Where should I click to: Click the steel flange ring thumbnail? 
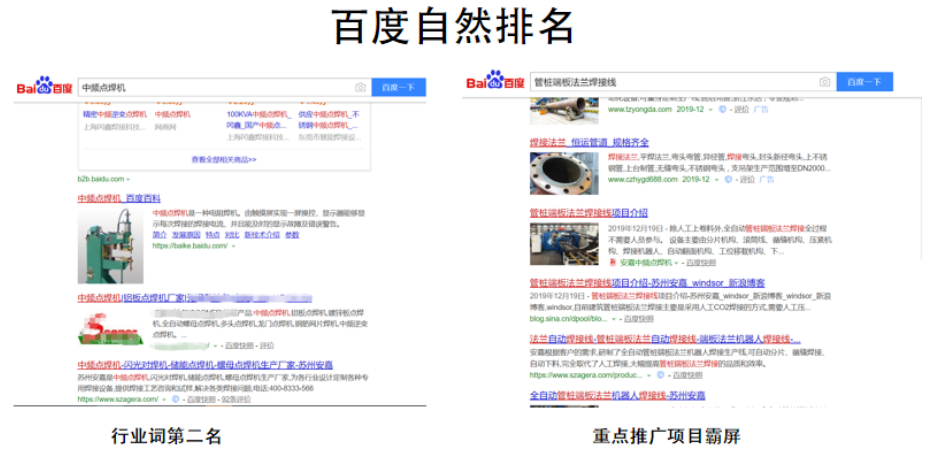(564, 173)
